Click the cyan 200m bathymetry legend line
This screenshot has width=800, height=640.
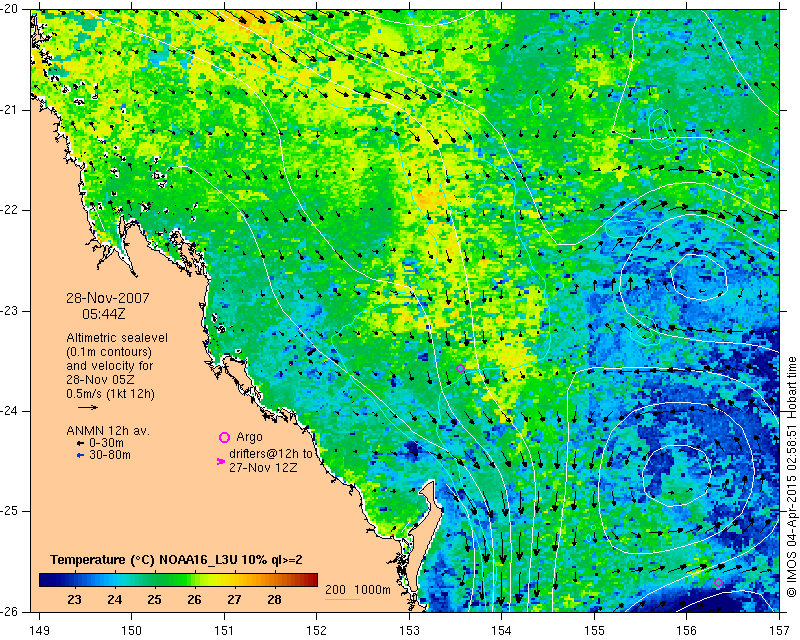pos(342,599)
